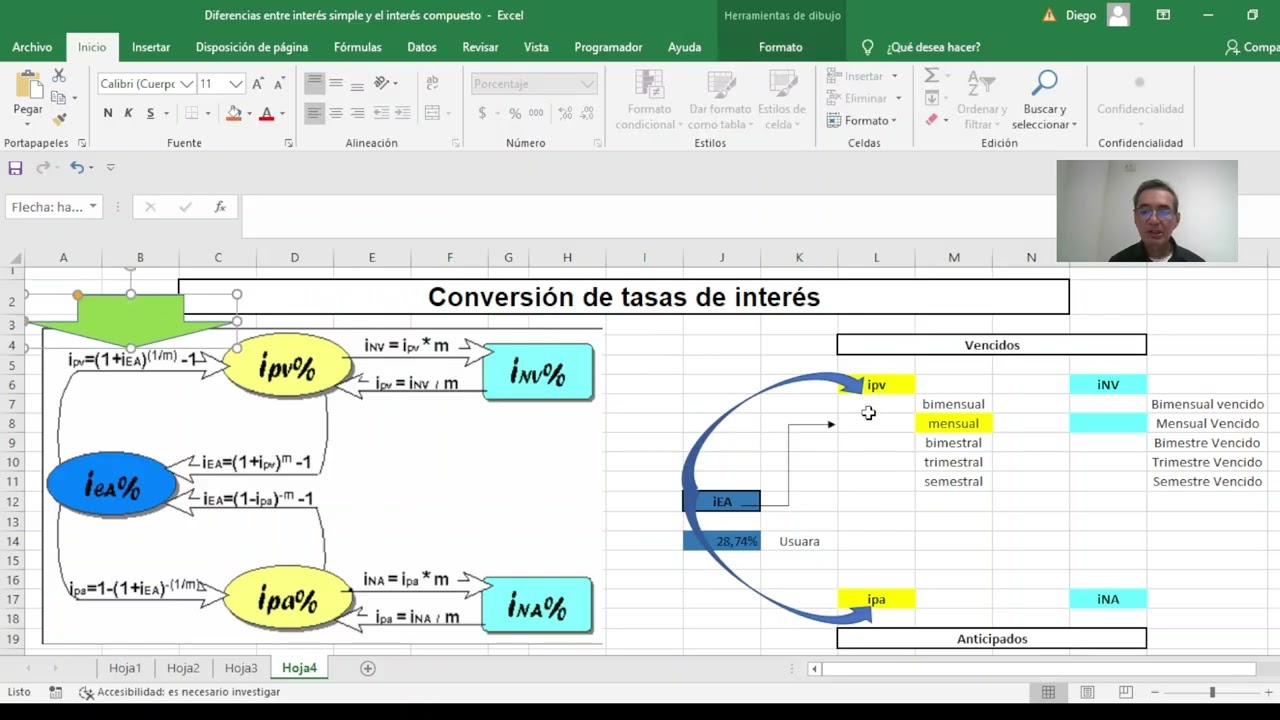Click the Format Painter brush icon
The image size is (1280, 720).
pyautogui.click(x=59, y=119)
